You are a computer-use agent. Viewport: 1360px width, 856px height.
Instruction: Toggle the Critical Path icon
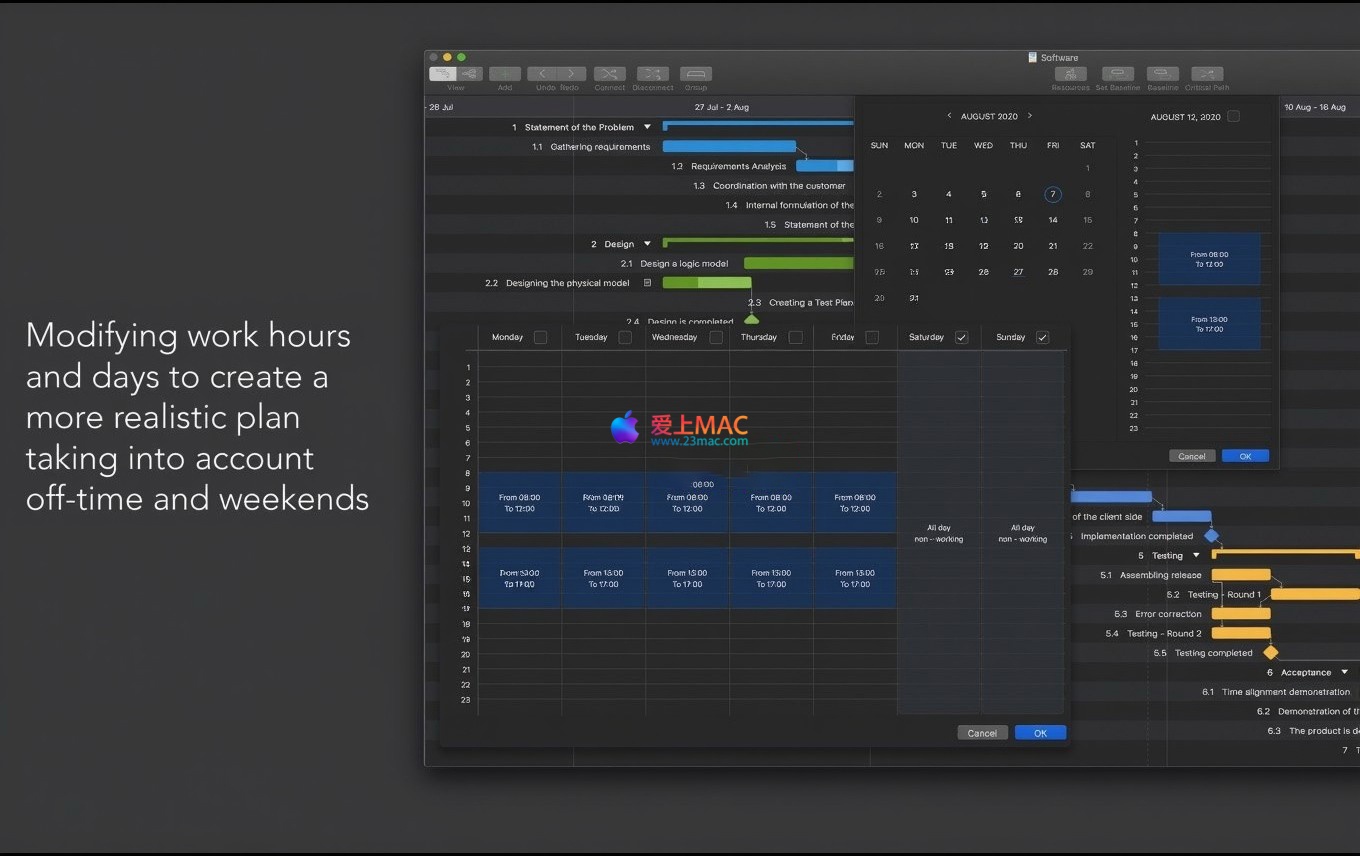click(1207, 74)
